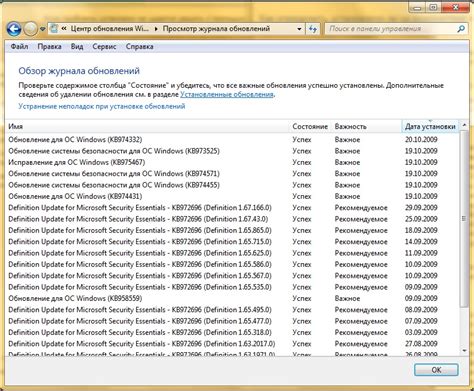Click the scrollbar down arrow
Screen dimensions: 474x391
point(464,351)
